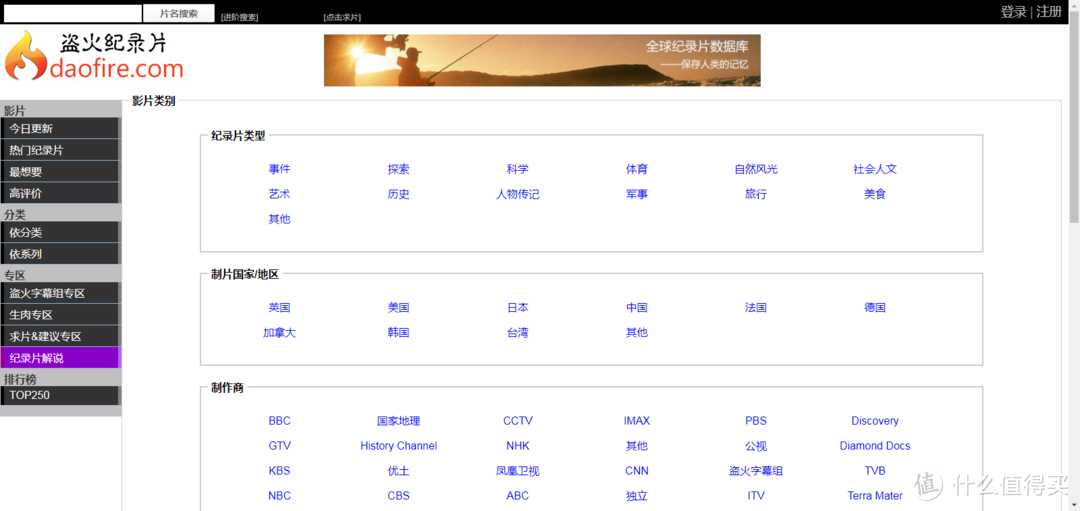Open 最想要 in the sidebar
This screenshot has width=1080, height=511.
(x=61, y=172)
